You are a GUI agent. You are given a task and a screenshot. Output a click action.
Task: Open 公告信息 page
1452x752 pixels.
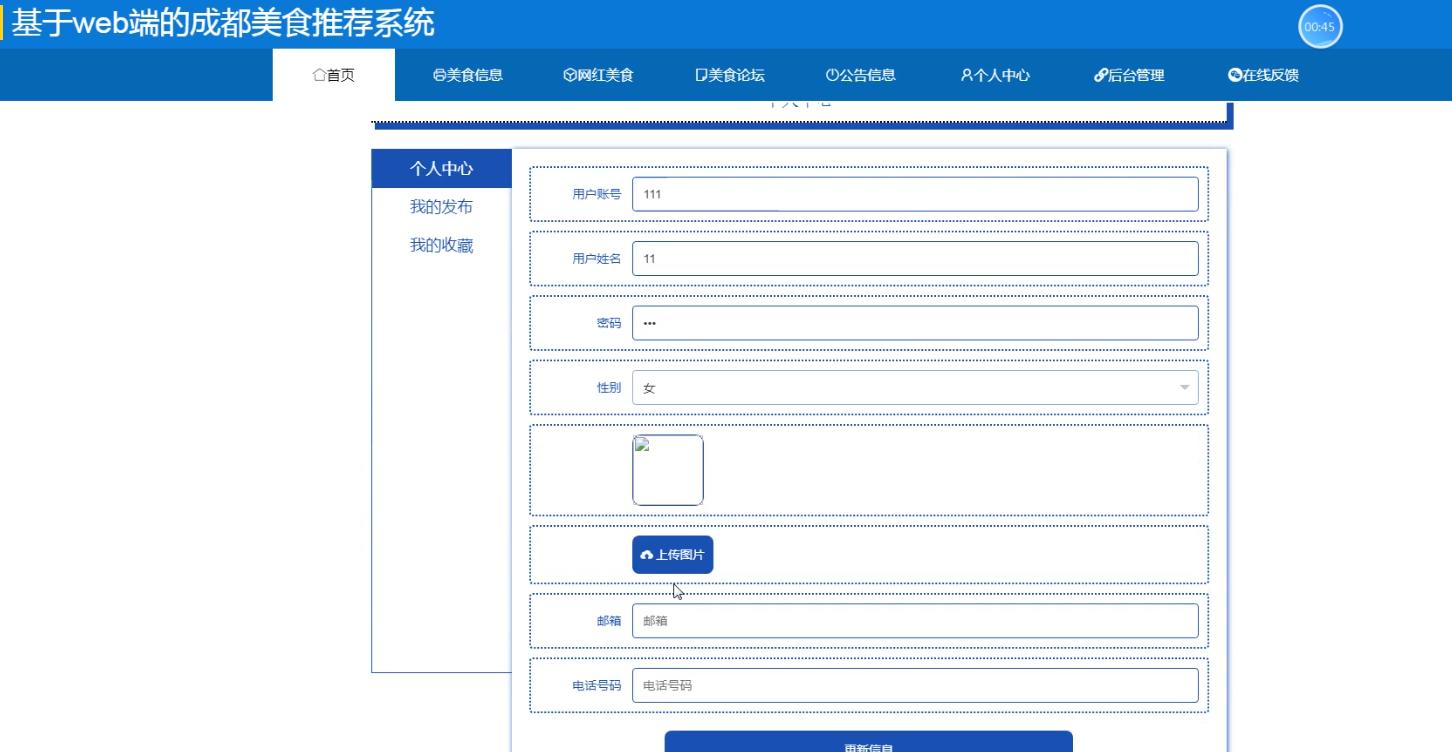[860, 75]
